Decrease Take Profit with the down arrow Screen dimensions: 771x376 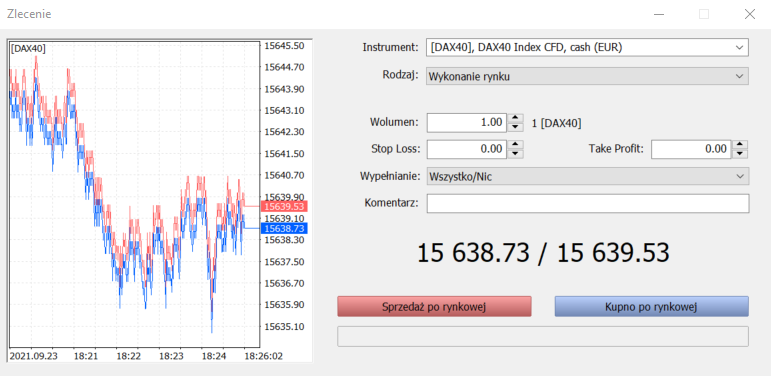(x=740, y=153)
